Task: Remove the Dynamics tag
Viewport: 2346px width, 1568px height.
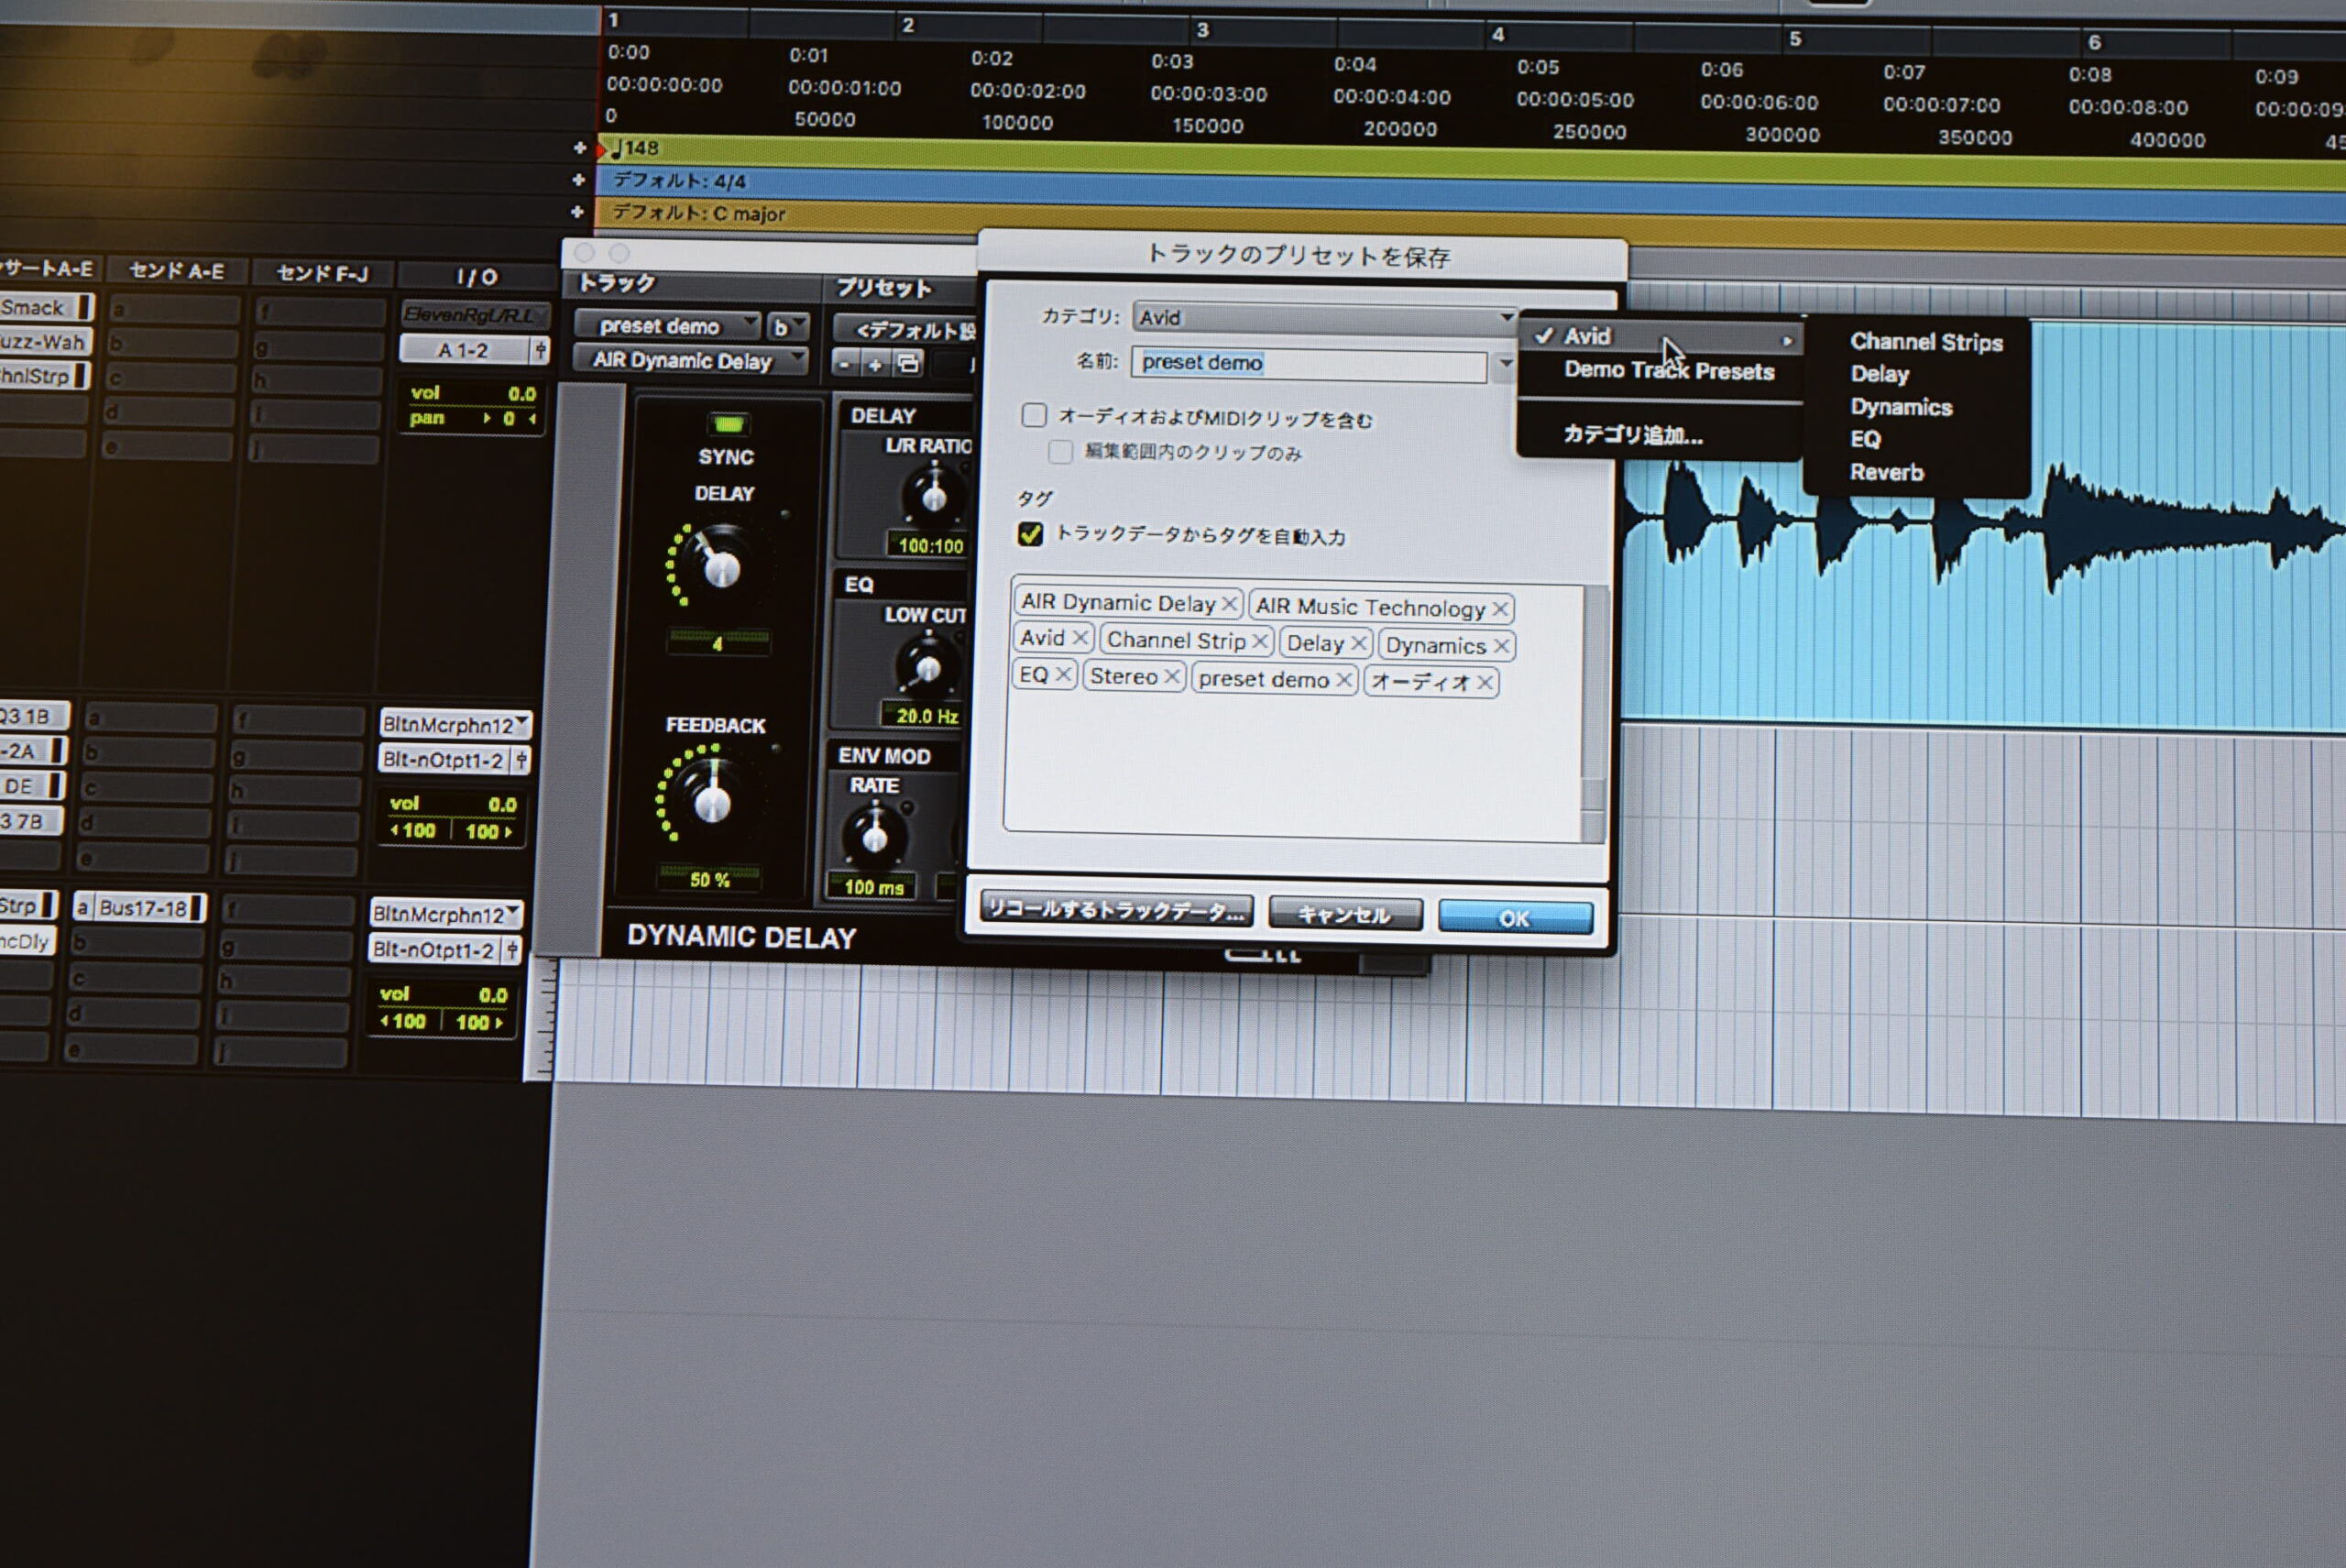Action: click(1500, 647)
